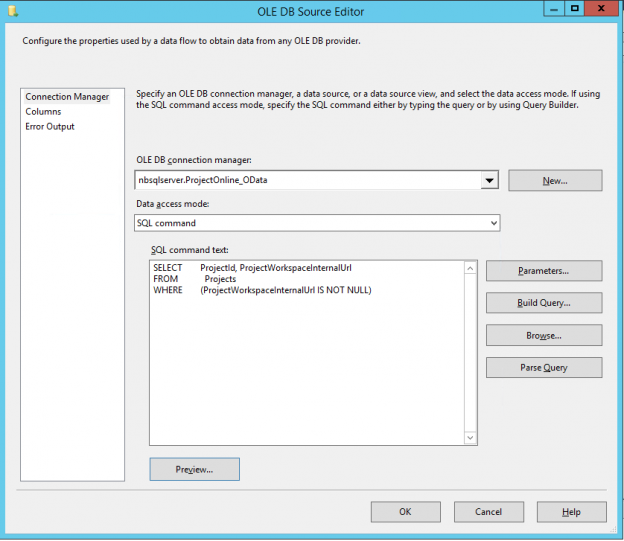Screen dimensions: 624x541
Task: Maximize the OLE DB Source Editor window
Action: 575,9
